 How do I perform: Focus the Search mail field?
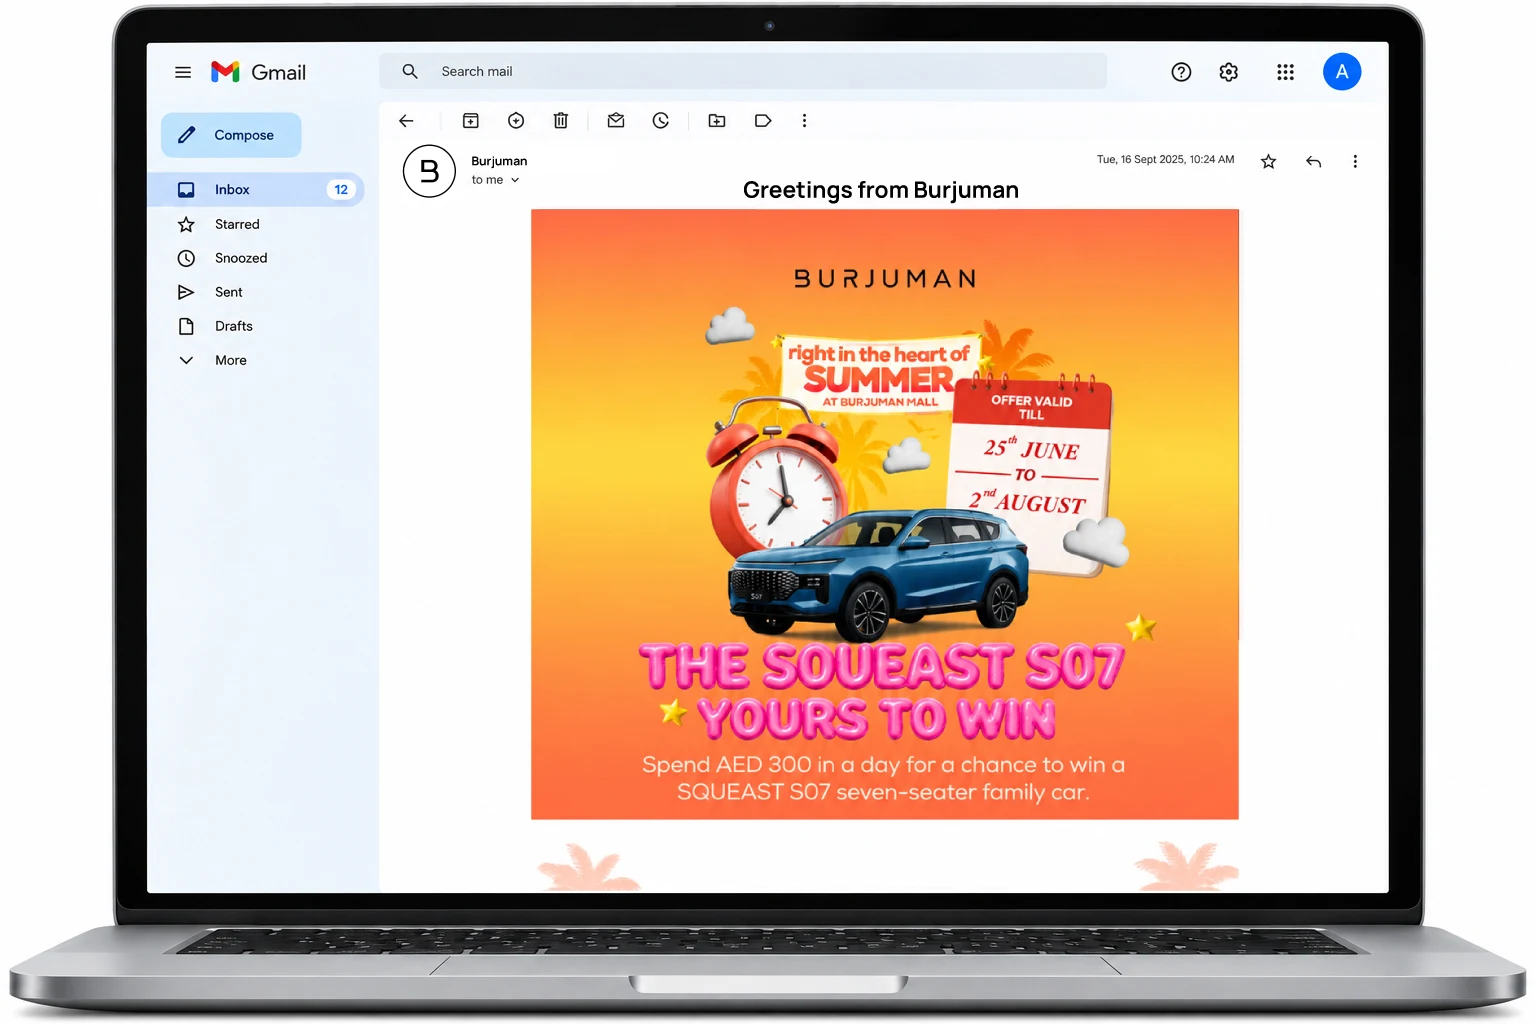click(743, 71)
